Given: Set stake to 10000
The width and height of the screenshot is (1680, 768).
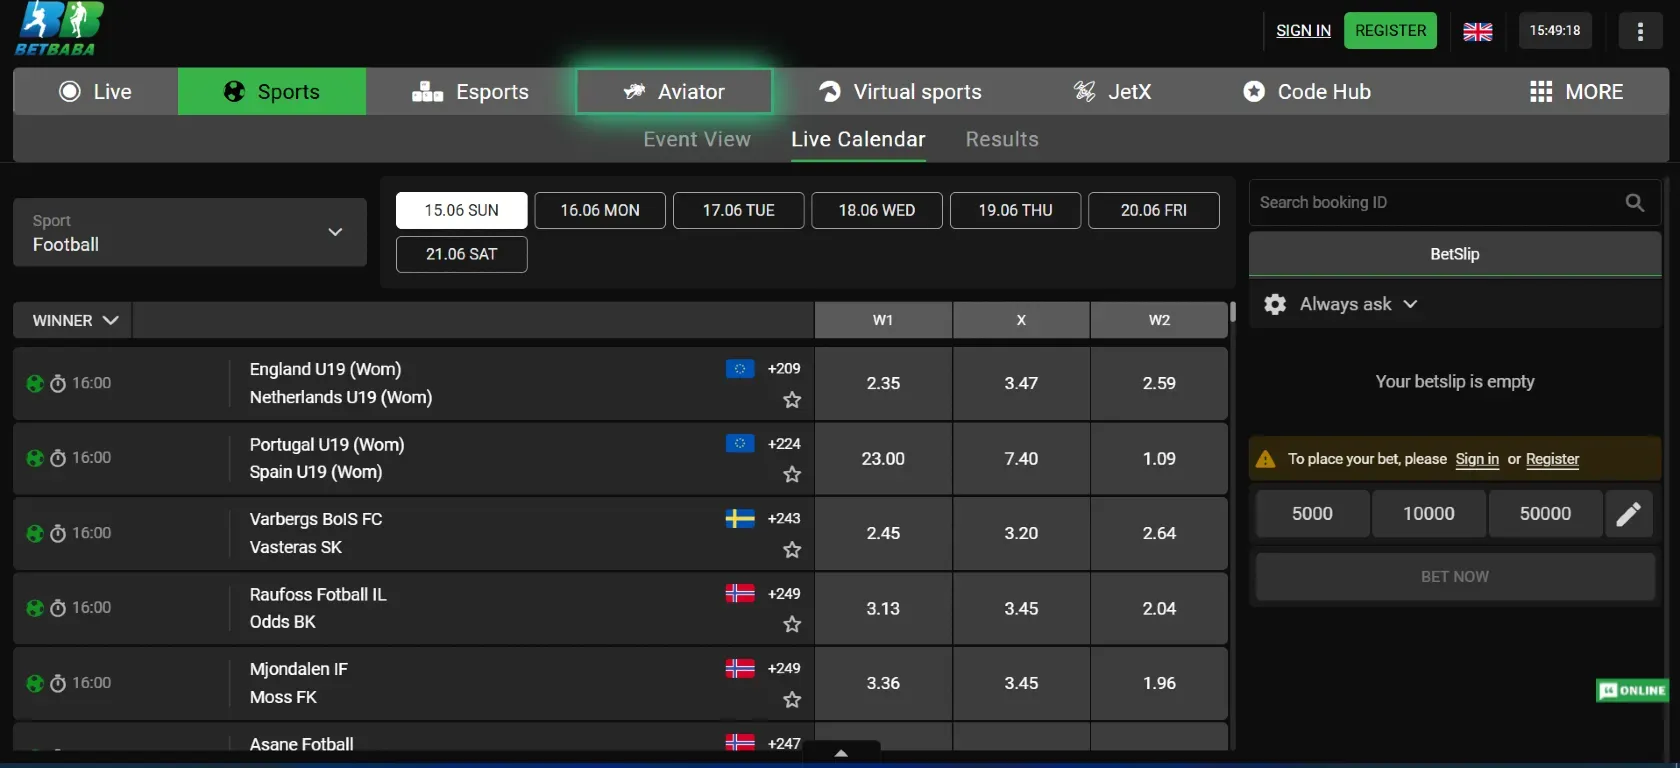Looking at the screenshot, I should click(1429, 514).
